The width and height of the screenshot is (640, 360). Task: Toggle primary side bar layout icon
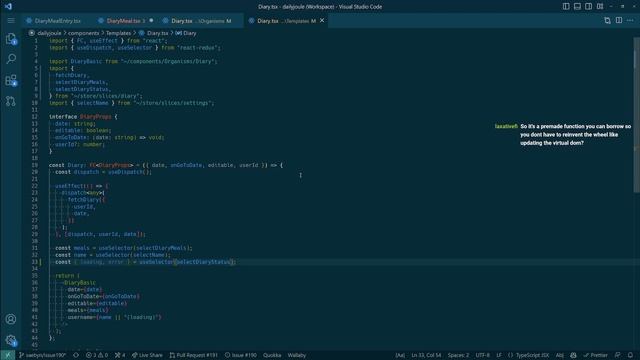click(x=566, y=7)
